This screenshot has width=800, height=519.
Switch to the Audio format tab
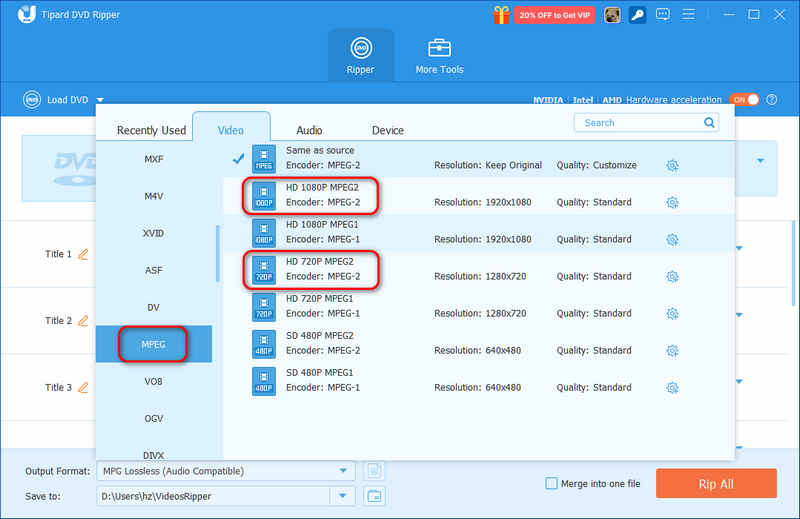pos(309,130)
